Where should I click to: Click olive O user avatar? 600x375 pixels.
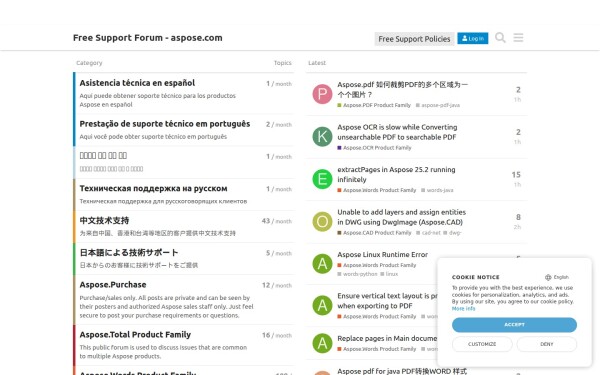tap(322, 222)
